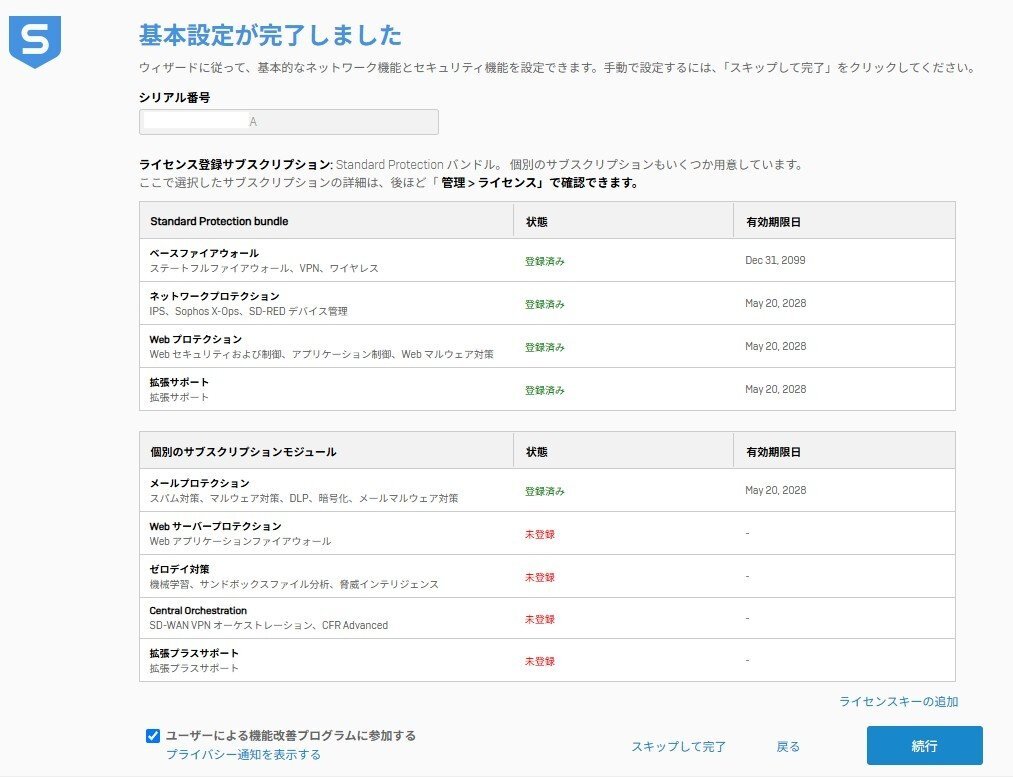
Task: Click Standard Protection bundle table header
Action: tap(219, 221)
